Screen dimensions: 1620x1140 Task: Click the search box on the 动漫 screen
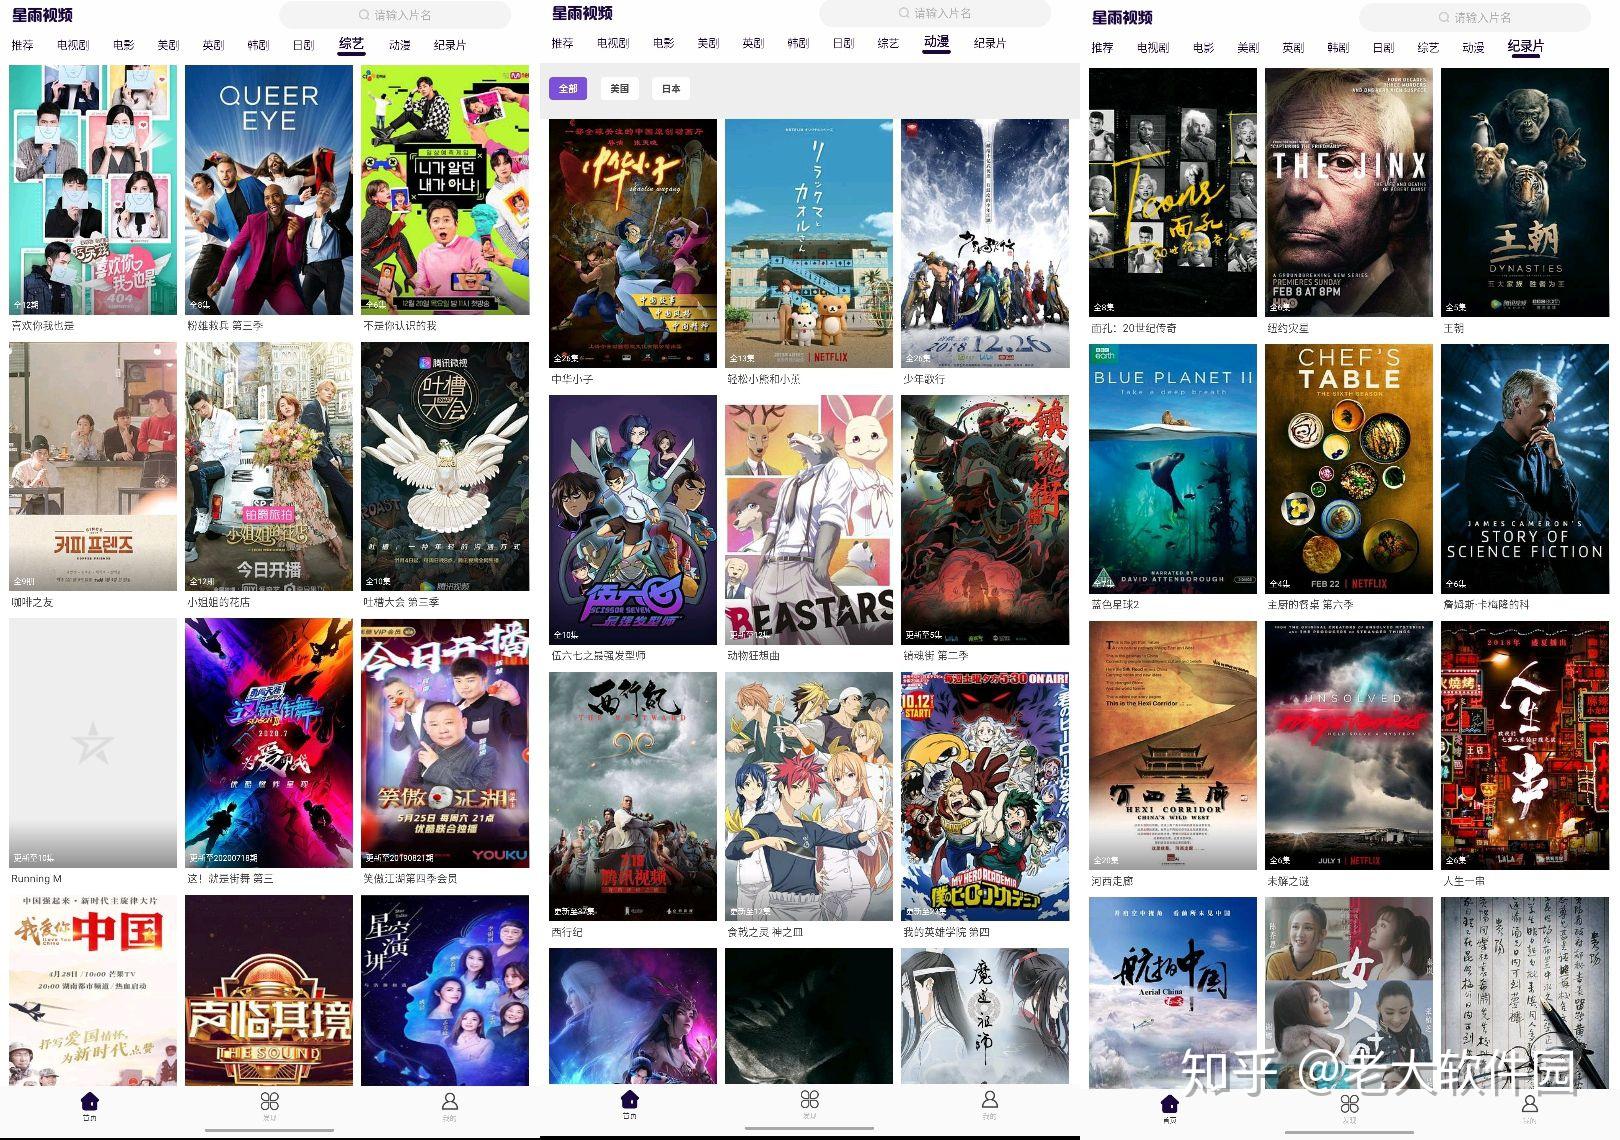tap(935, 13)
